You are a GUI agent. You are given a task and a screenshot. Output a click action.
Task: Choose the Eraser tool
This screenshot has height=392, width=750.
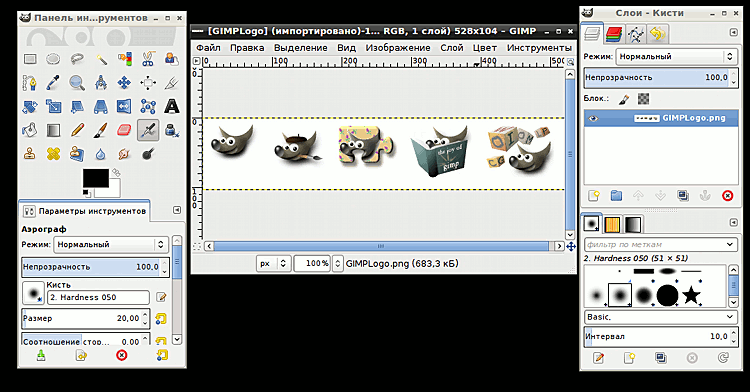coord(124,130)
